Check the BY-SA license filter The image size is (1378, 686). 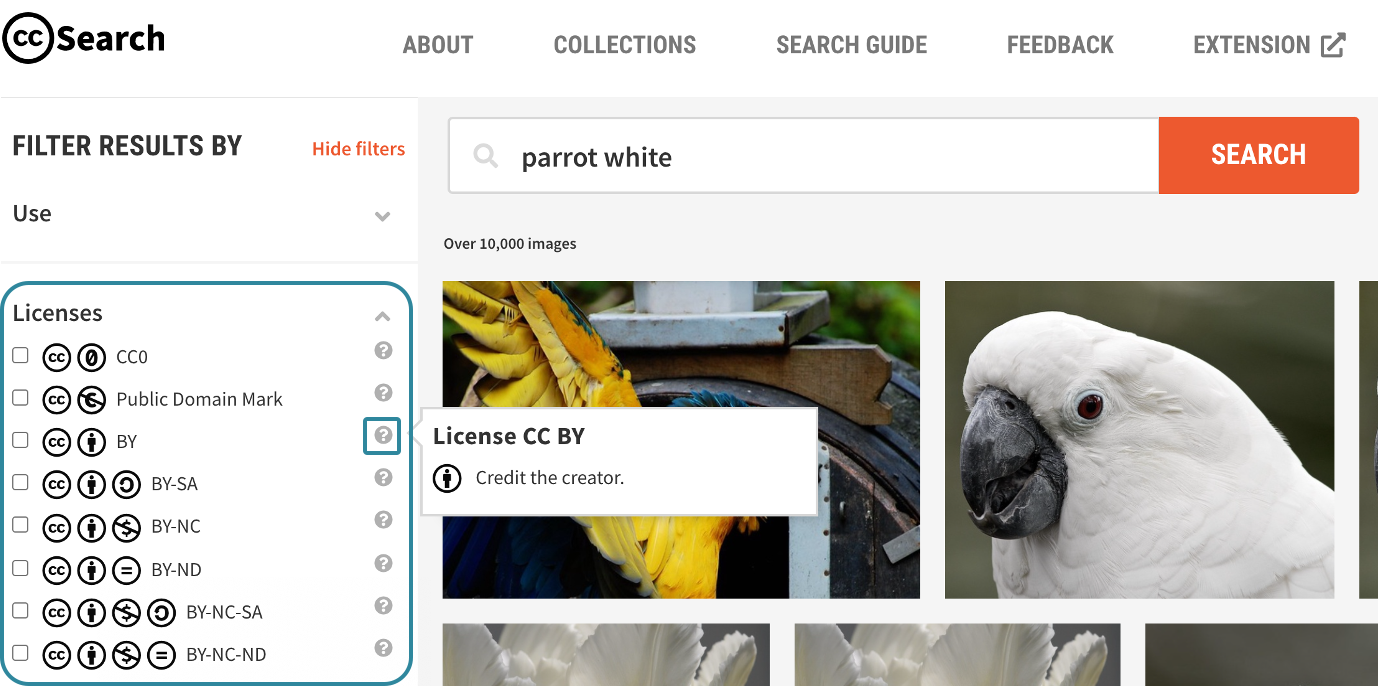[x=20, y=480]
